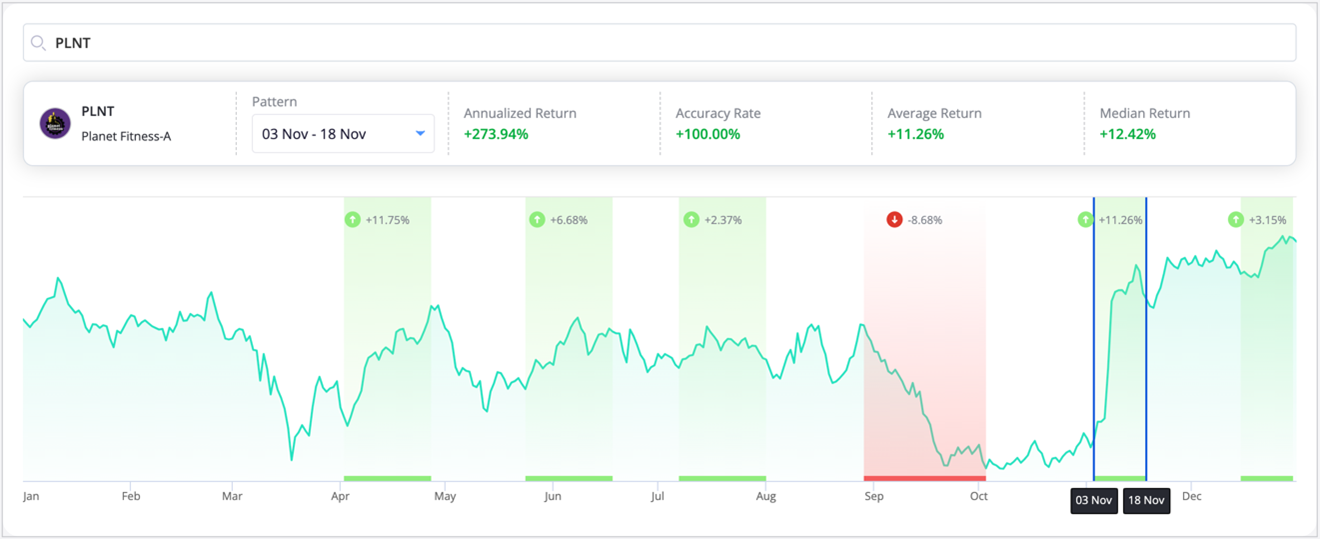Click the green bar under December pattern
Screen dimensions: 1320x539
tap(1267, 478)
